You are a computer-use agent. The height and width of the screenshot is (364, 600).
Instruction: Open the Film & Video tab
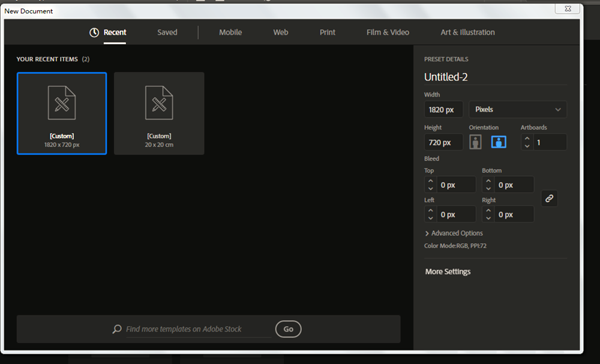pos(388,33)
